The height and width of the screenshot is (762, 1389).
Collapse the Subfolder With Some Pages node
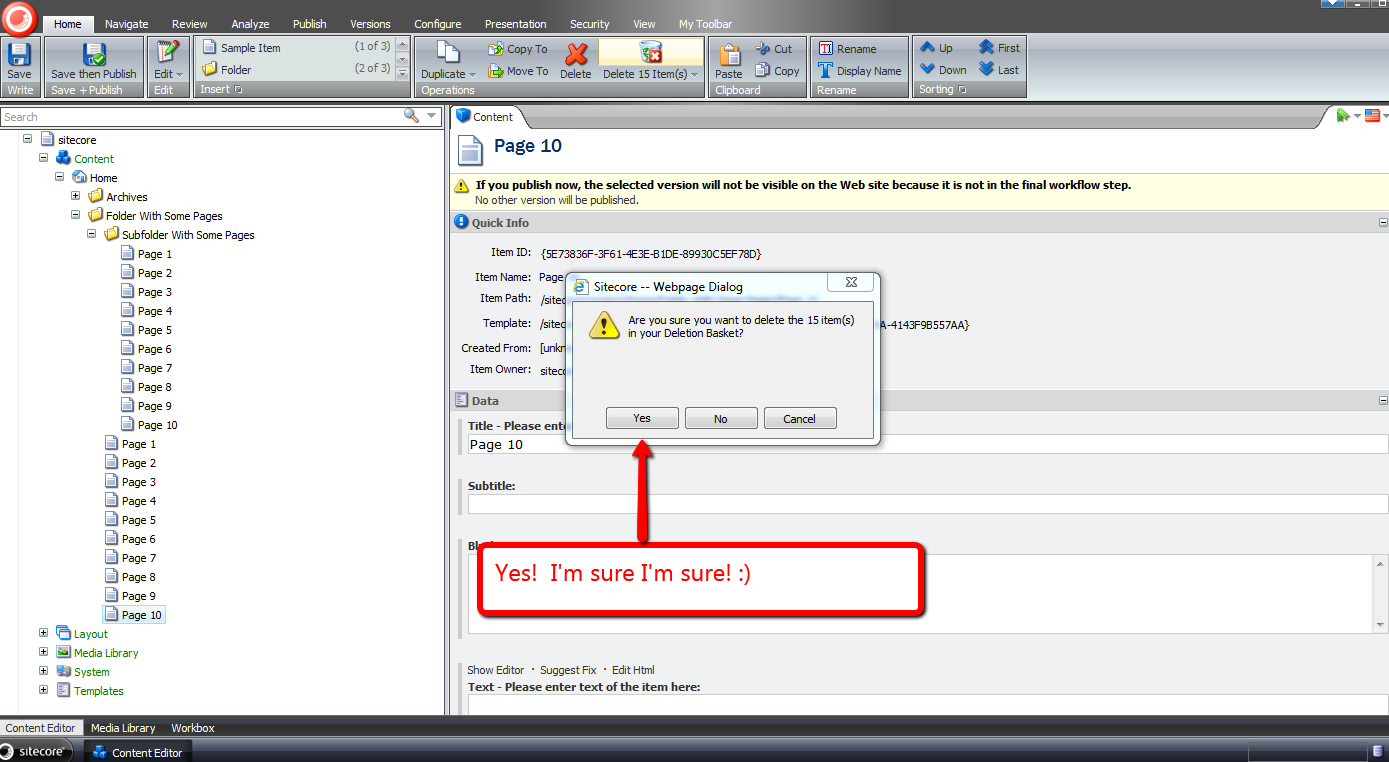92,235
